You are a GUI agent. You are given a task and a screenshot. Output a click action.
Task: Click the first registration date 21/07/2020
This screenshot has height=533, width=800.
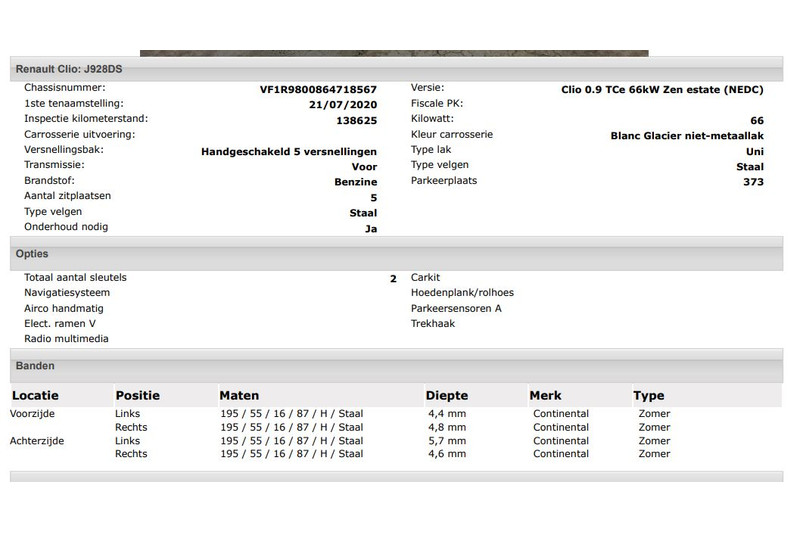pyautogui.click(x=343, y=104)
